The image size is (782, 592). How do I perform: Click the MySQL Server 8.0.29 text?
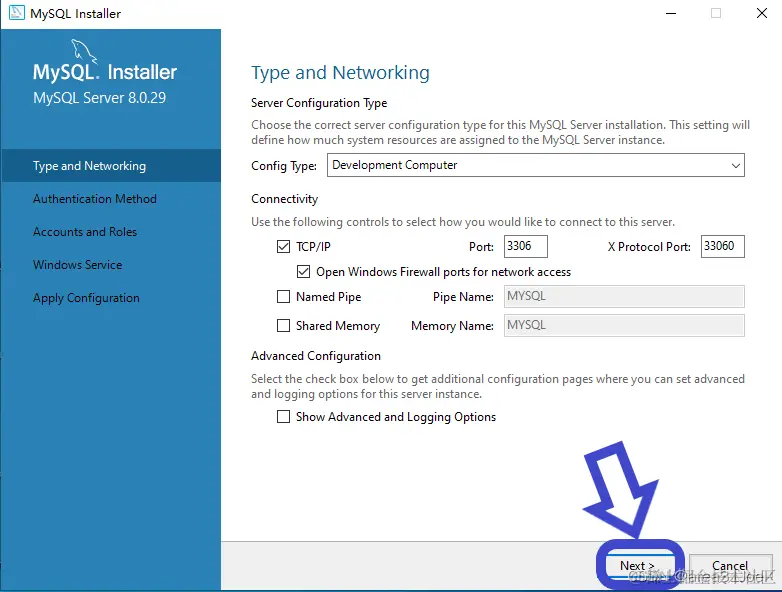click(99, 98)
